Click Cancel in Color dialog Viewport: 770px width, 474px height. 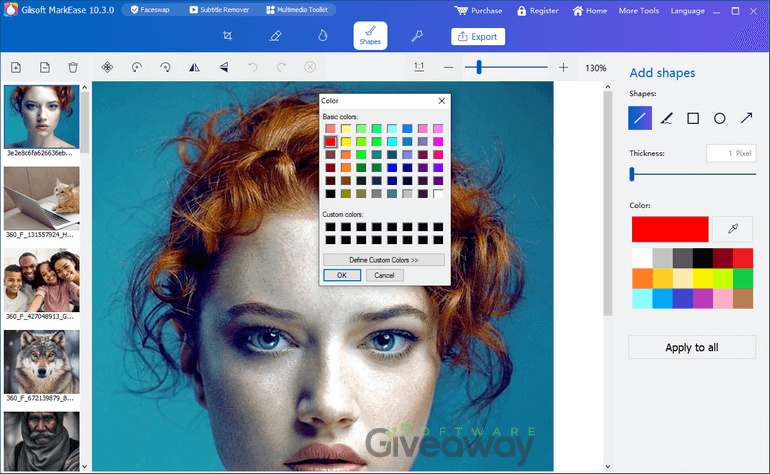tap(384, 275)
